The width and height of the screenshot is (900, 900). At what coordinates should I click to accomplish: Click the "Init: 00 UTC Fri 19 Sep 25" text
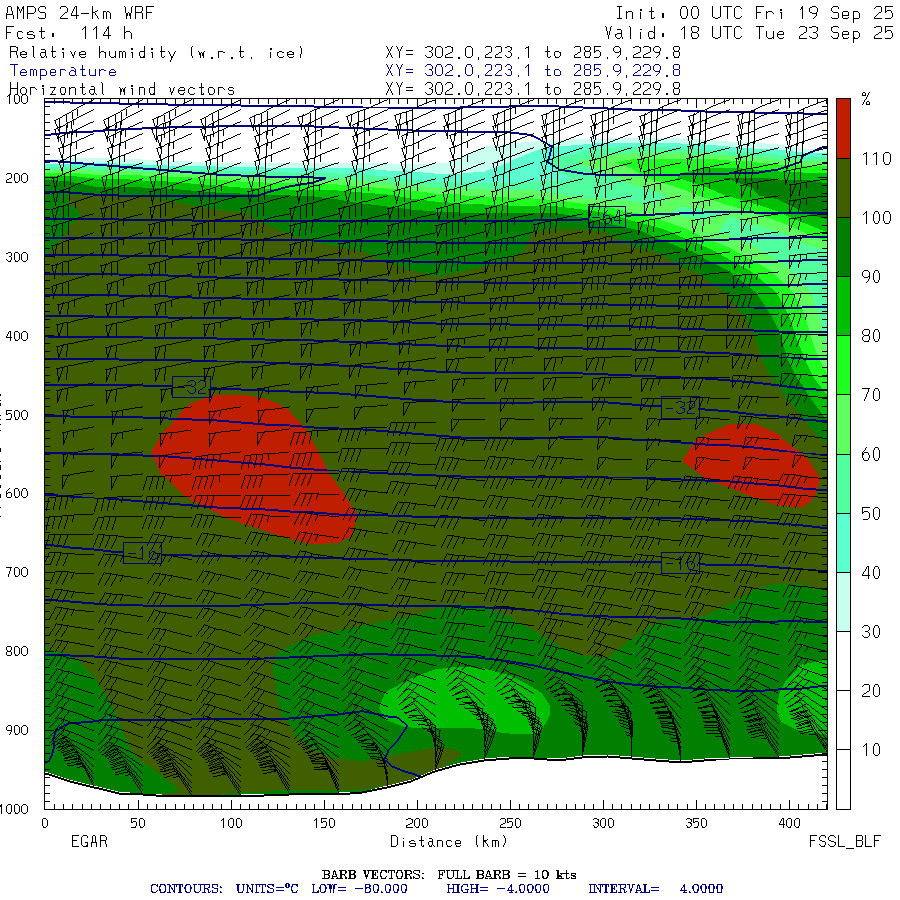click(x=754, y=13)
